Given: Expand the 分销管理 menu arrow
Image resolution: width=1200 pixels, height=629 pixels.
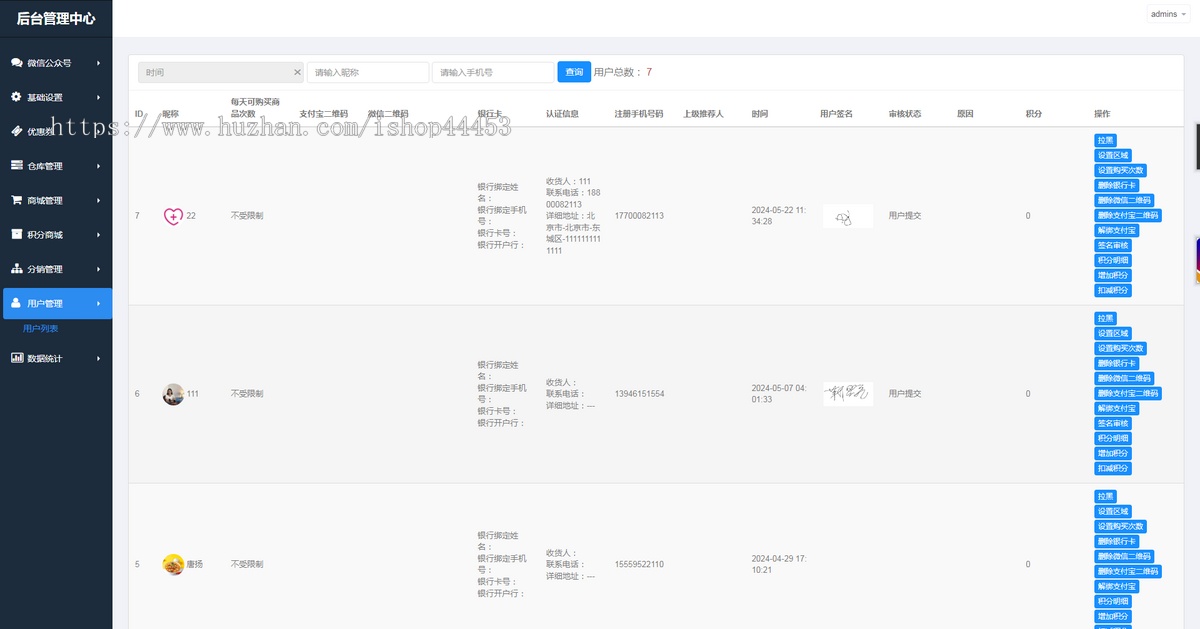Looking at the screenshot, I should (98, 269).
